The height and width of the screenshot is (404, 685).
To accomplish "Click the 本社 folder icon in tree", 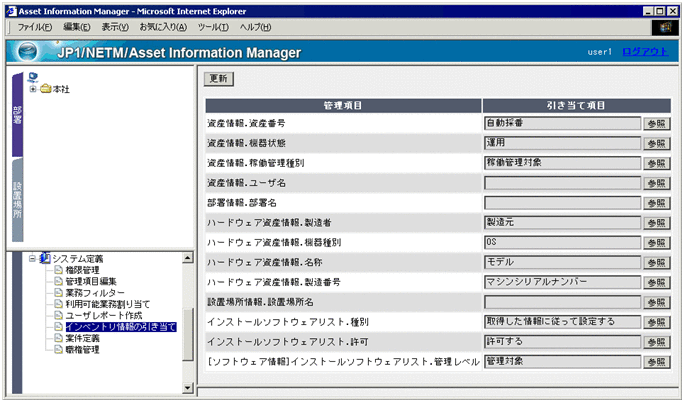I will tap(46, 89).
